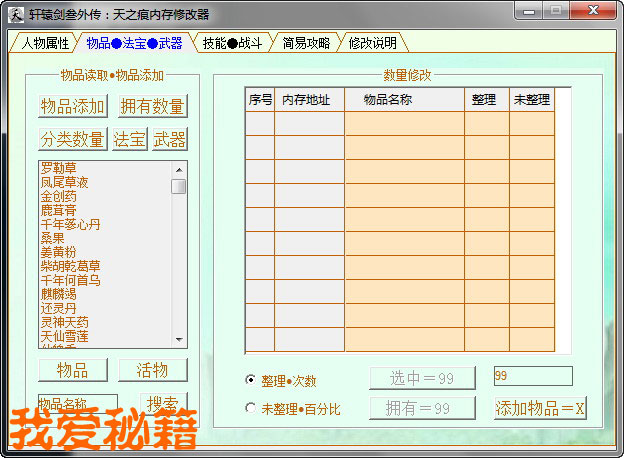Go to the 简易攻略 tab

(309, 43)
